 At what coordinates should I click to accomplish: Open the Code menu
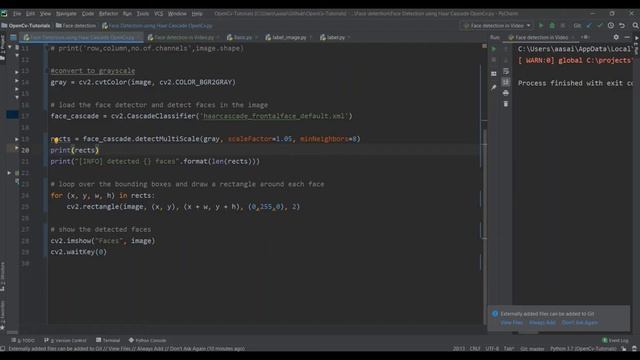point(88,13)
